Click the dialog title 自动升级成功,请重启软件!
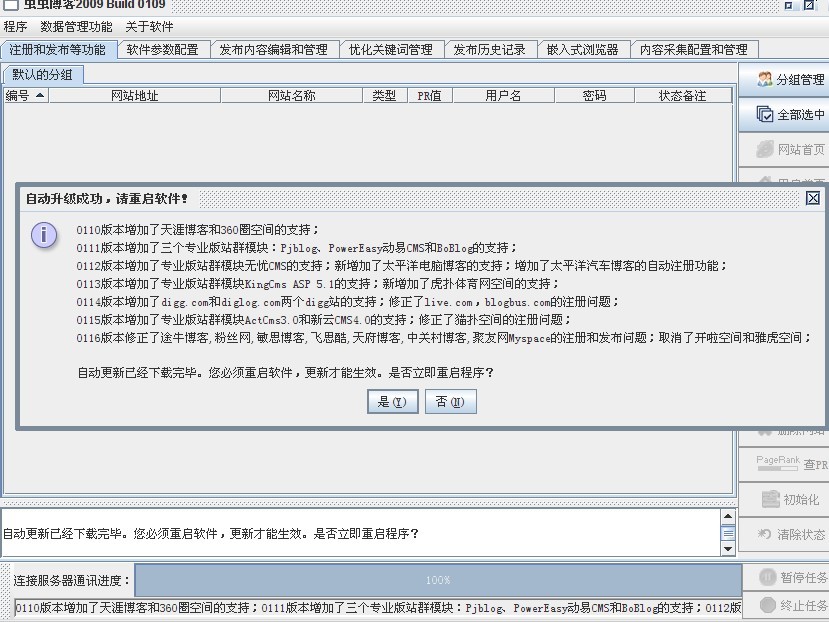This screenshot has width=829, height=622. [107, 198]
